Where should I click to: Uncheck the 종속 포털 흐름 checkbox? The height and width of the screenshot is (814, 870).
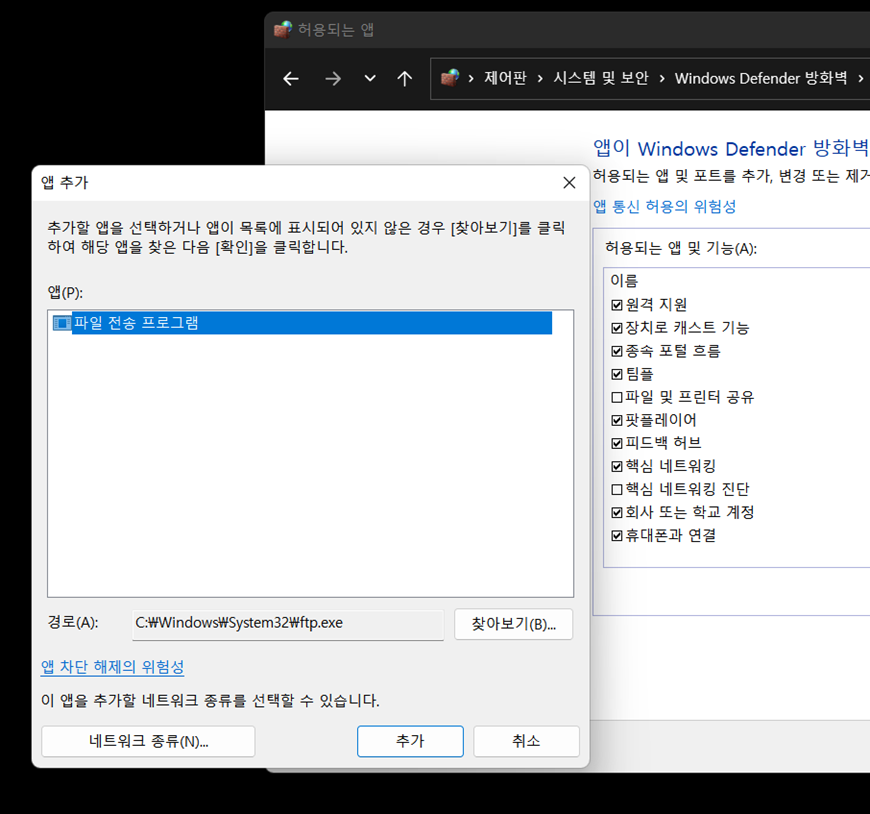coord(616,351)
